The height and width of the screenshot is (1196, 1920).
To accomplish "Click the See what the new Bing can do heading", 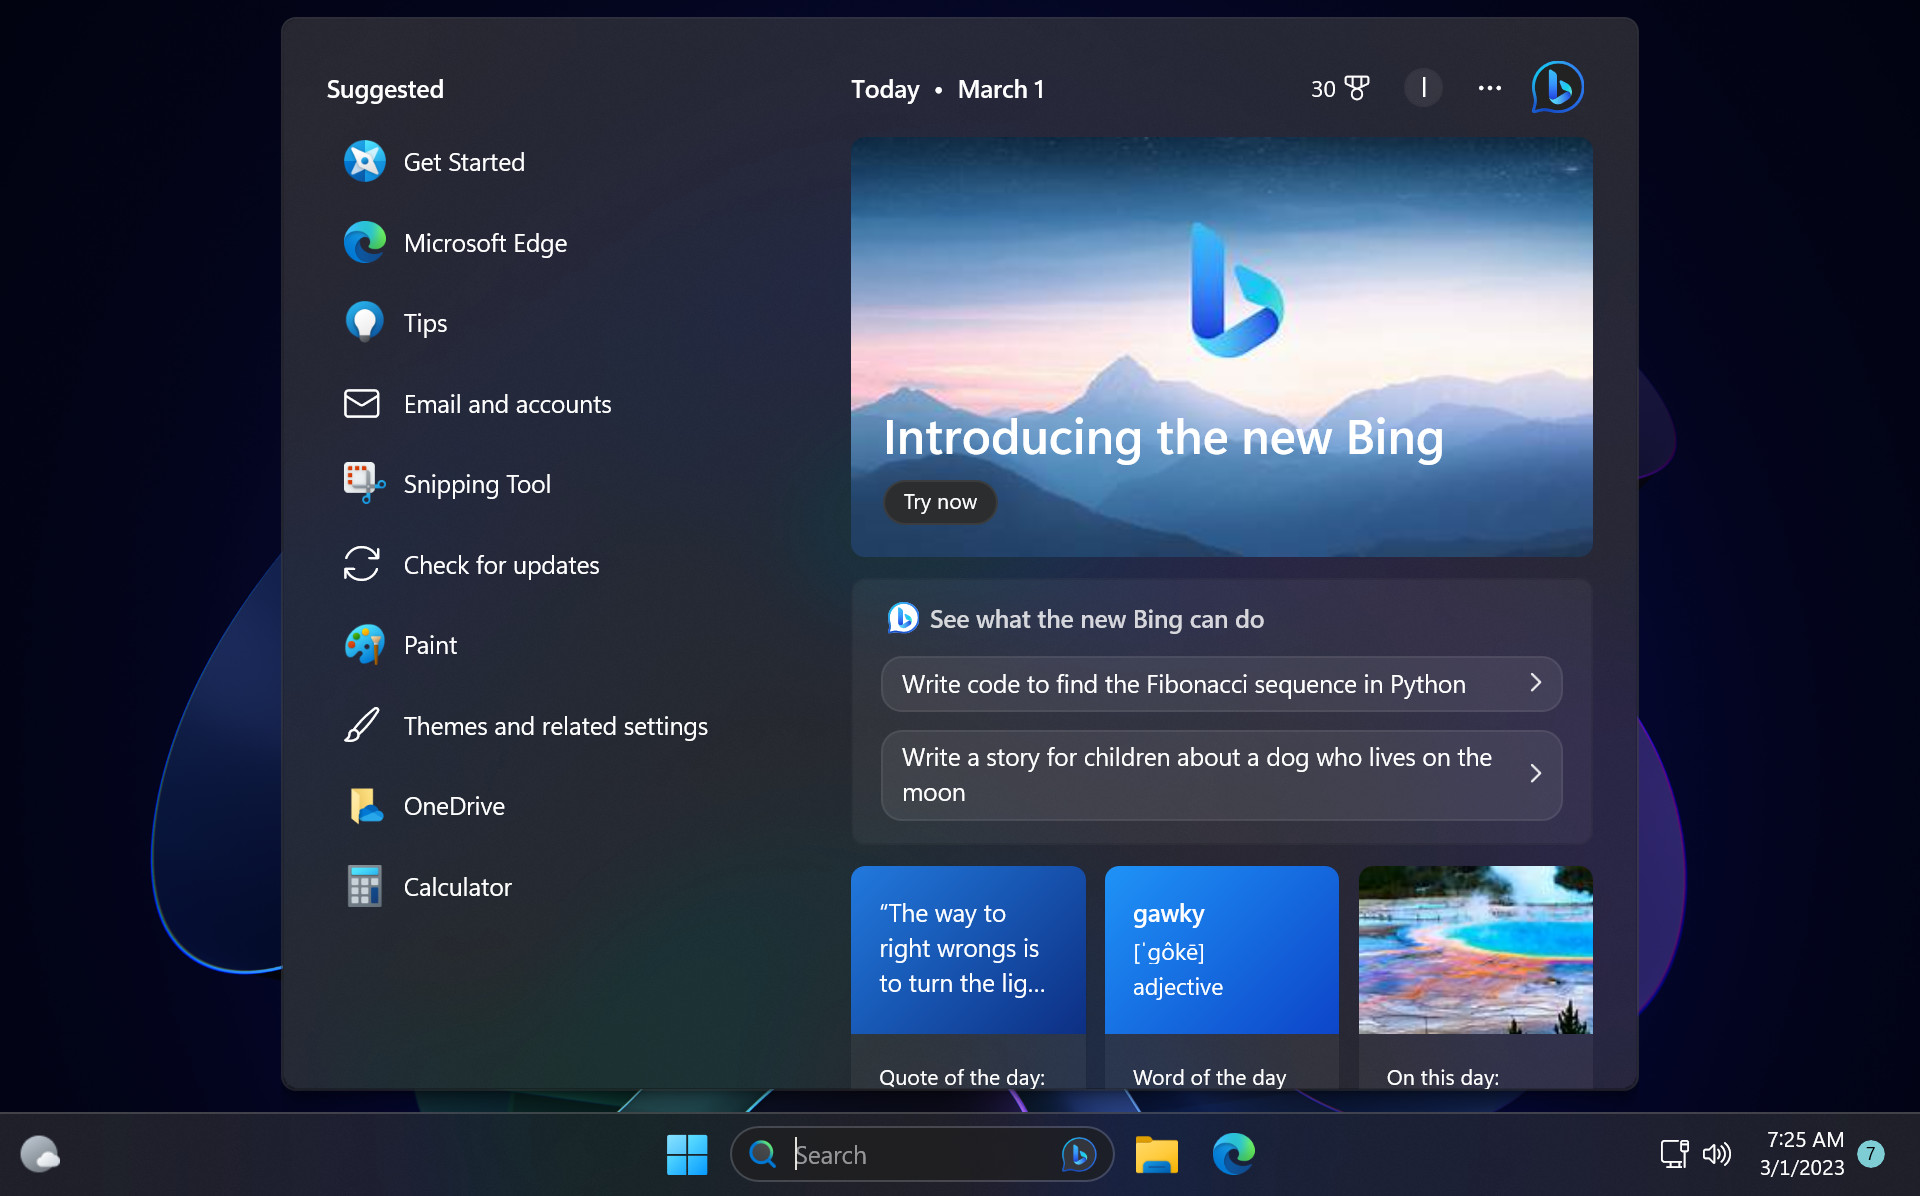I will point(1097,619).
